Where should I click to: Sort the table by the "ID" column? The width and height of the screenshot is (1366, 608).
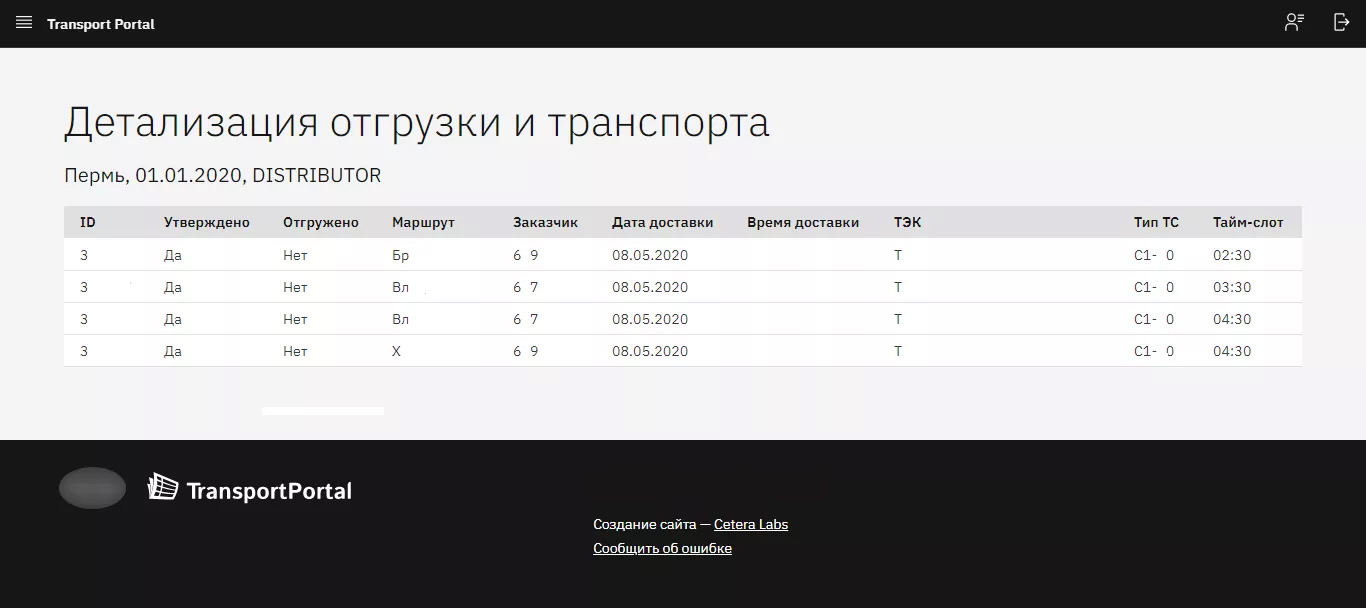point(88,222)
